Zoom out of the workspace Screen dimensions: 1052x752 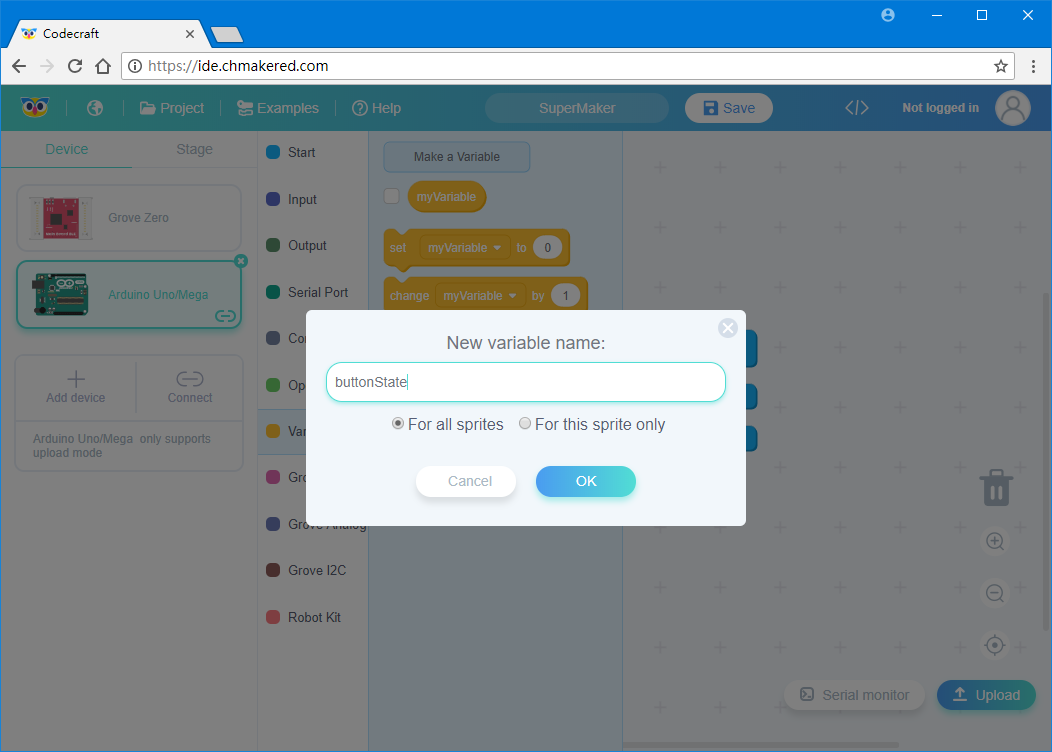pos(995,593)
